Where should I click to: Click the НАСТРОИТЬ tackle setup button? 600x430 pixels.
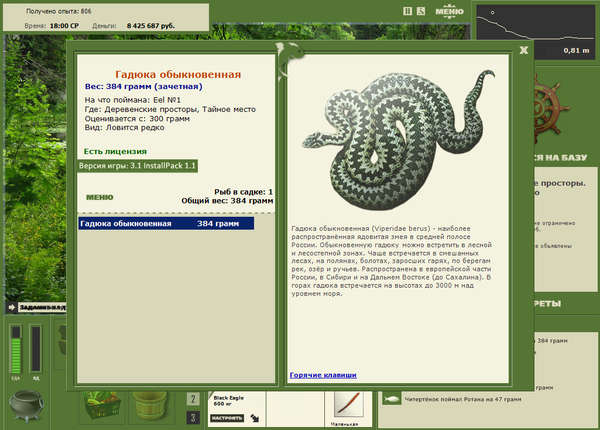click(227, 418)
